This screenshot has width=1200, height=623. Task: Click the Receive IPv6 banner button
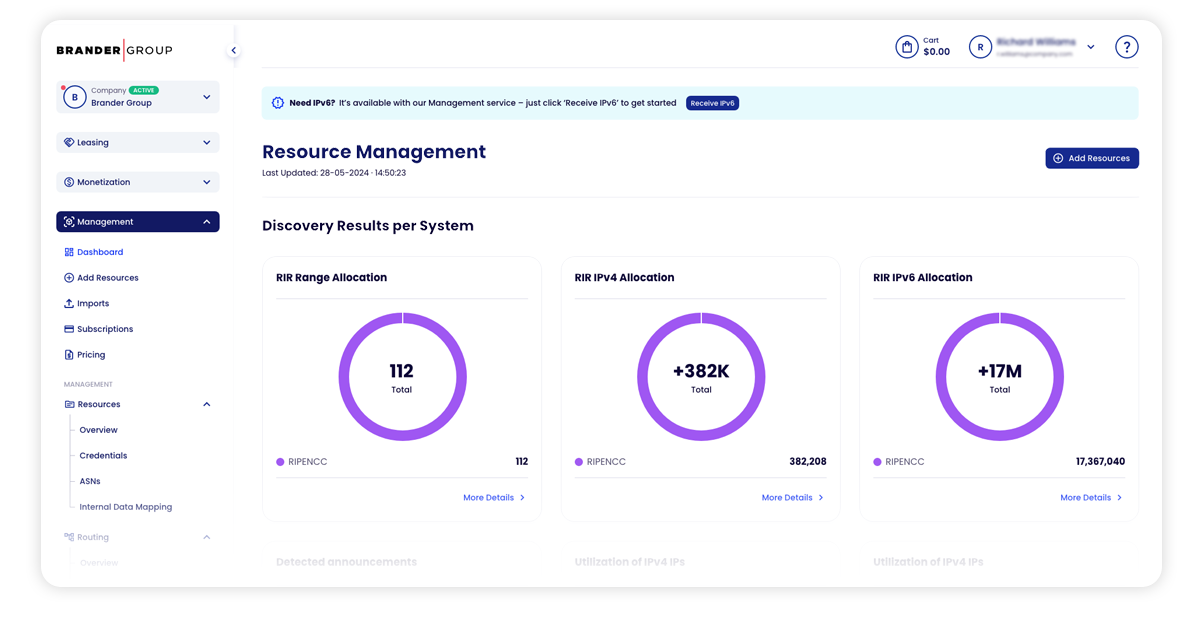712,103
